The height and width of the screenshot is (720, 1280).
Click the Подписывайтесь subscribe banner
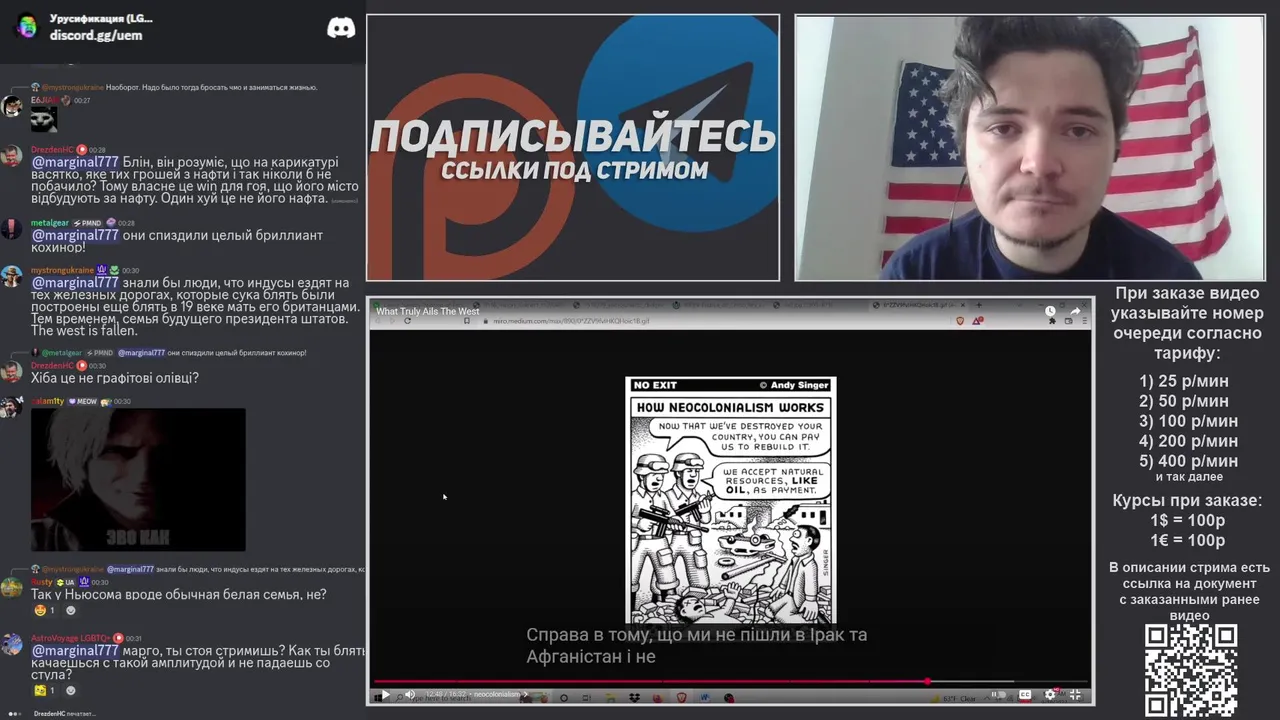[x=573, y=147]
